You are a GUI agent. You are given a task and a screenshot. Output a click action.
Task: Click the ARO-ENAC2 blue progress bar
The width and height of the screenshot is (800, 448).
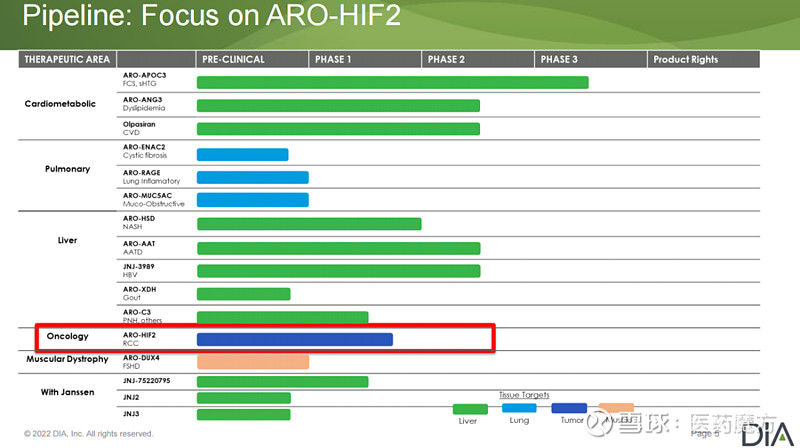(x=242, y=155)
